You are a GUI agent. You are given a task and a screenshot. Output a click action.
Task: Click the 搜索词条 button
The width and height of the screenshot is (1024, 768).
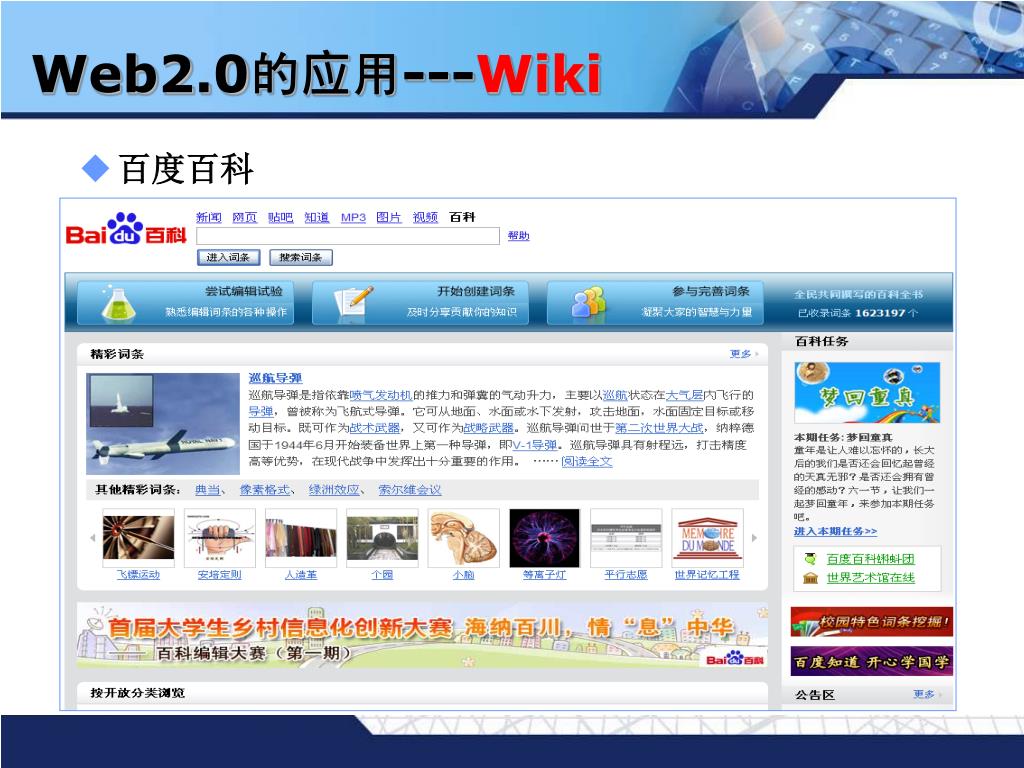[x=301, y=257]
